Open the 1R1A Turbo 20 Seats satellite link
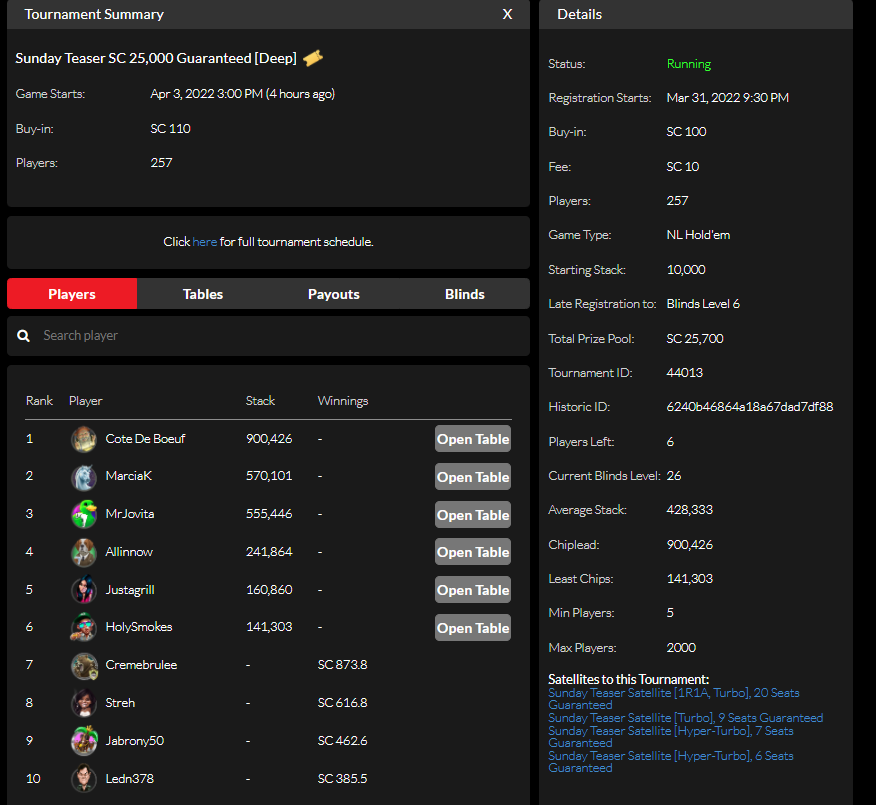Viewport: 876px width, 805px height. 673,699
